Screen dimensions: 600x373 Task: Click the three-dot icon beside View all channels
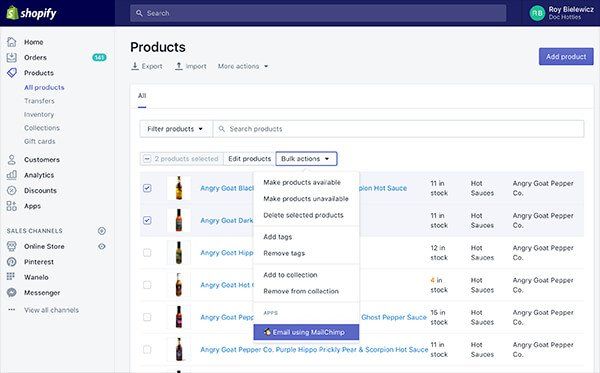(12, 309)
